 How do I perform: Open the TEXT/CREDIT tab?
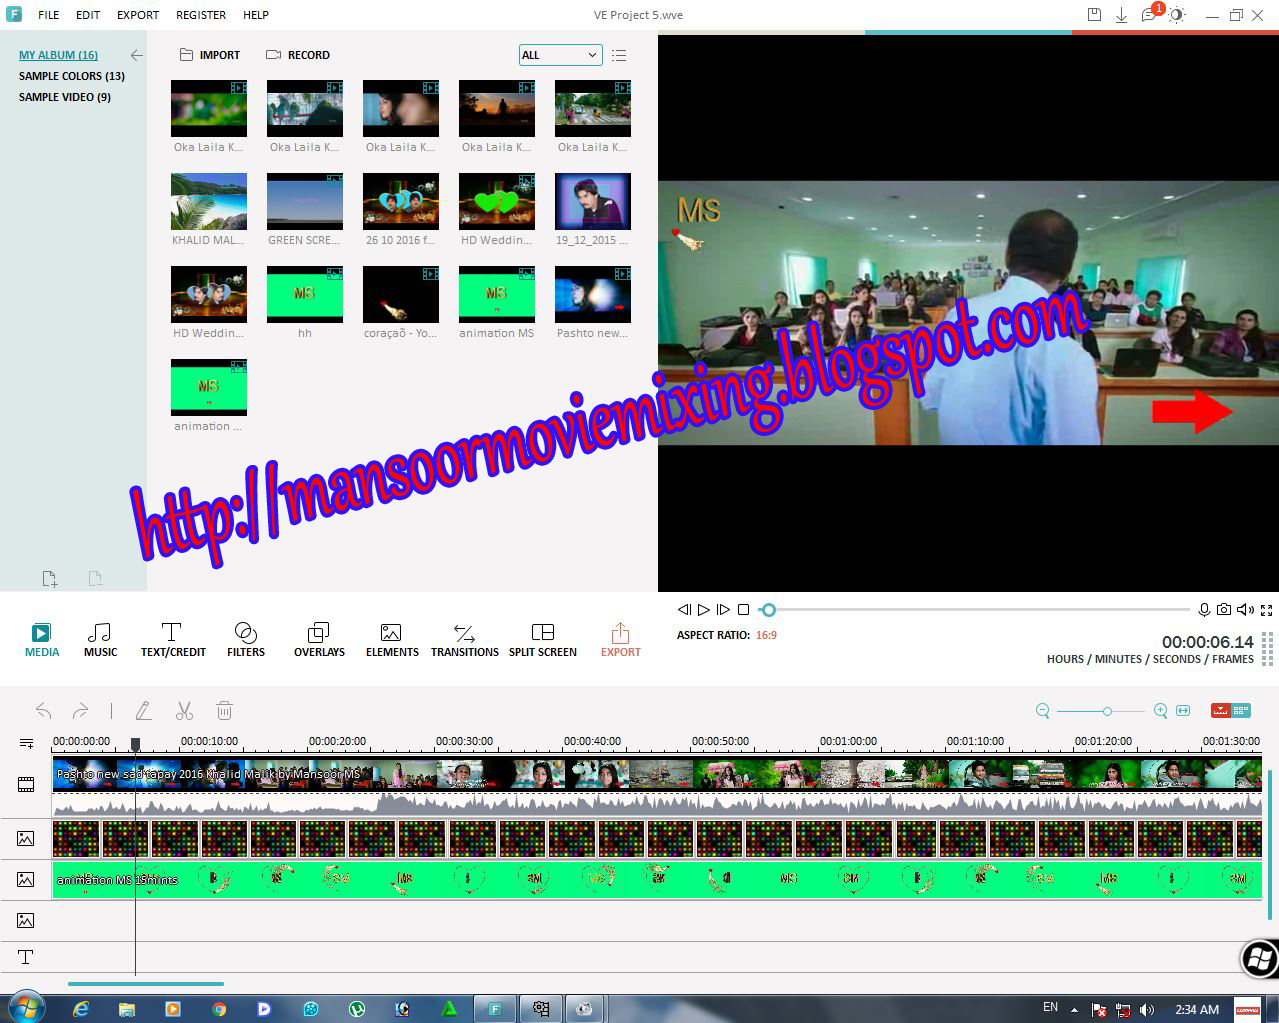[173, 640]
